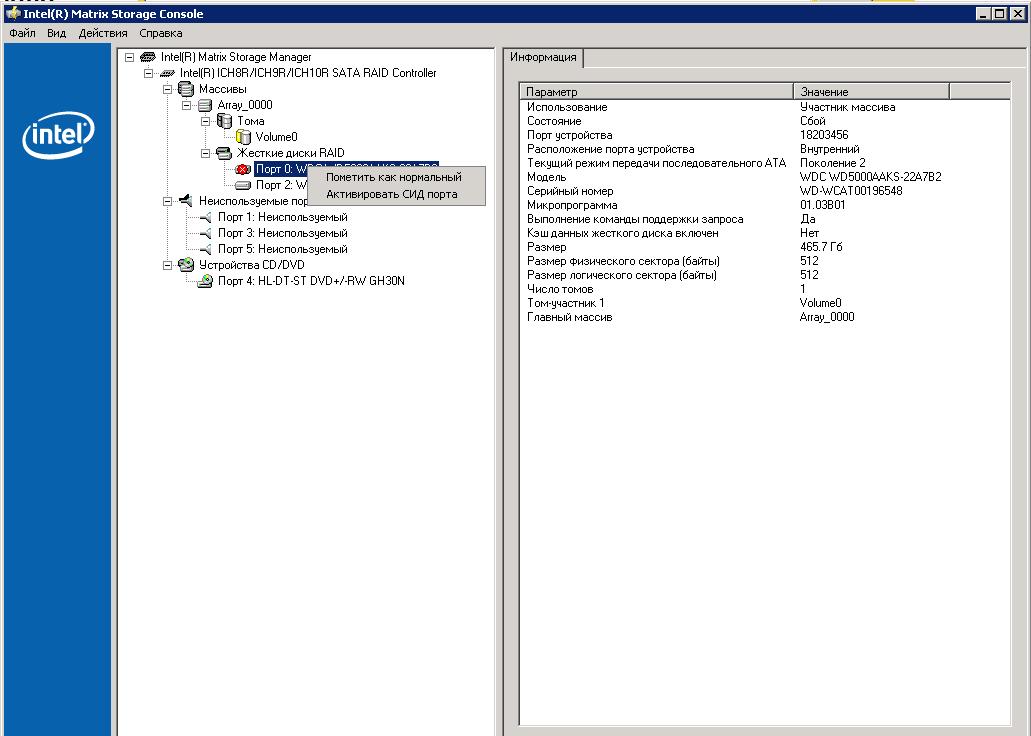Collapse the Intel Matrix Storage Manager root node
This screenshot has width=1031, height=736.
(130, 57)
